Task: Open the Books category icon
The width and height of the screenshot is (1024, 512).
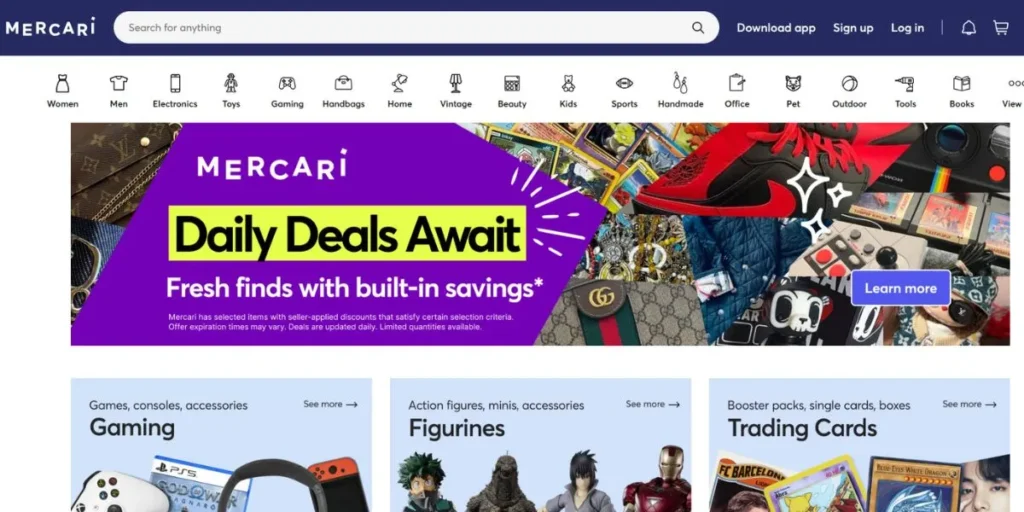Action: click(x=961, y=84)
